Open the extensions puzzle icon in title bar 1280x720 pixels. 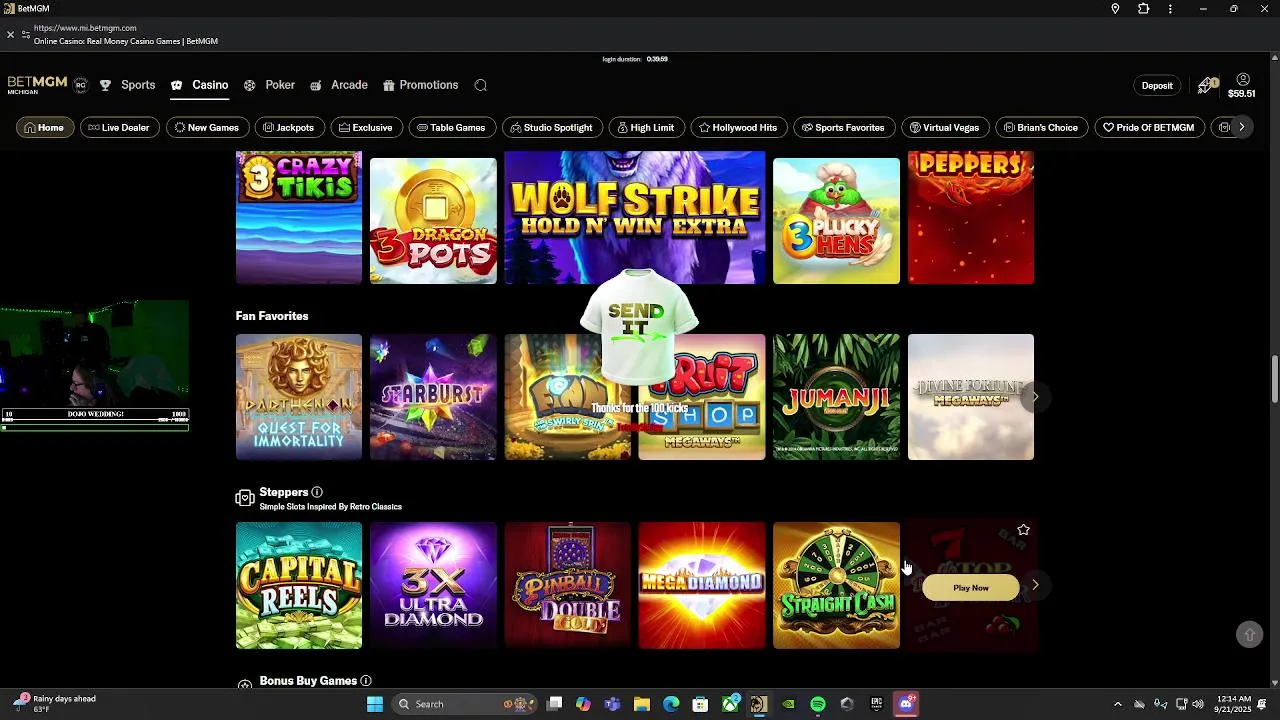[x=1143, y=9]
